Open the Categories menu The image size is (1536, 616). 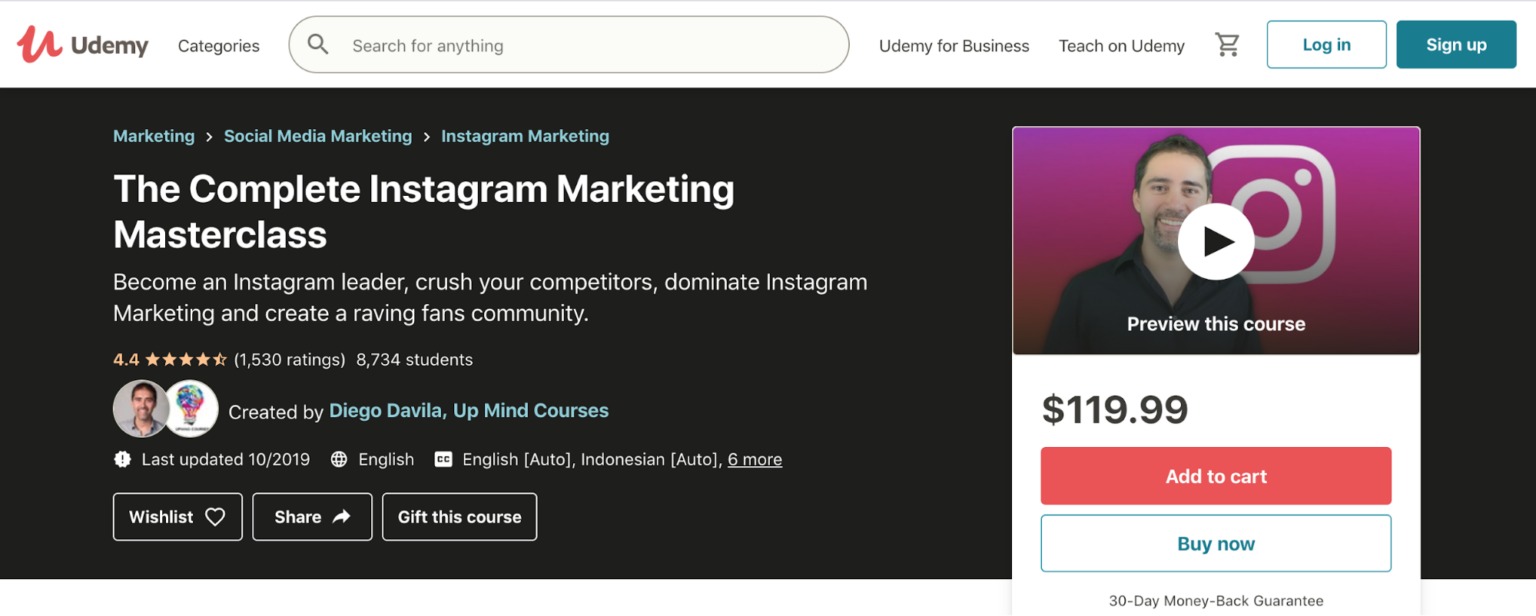[218, 45]
